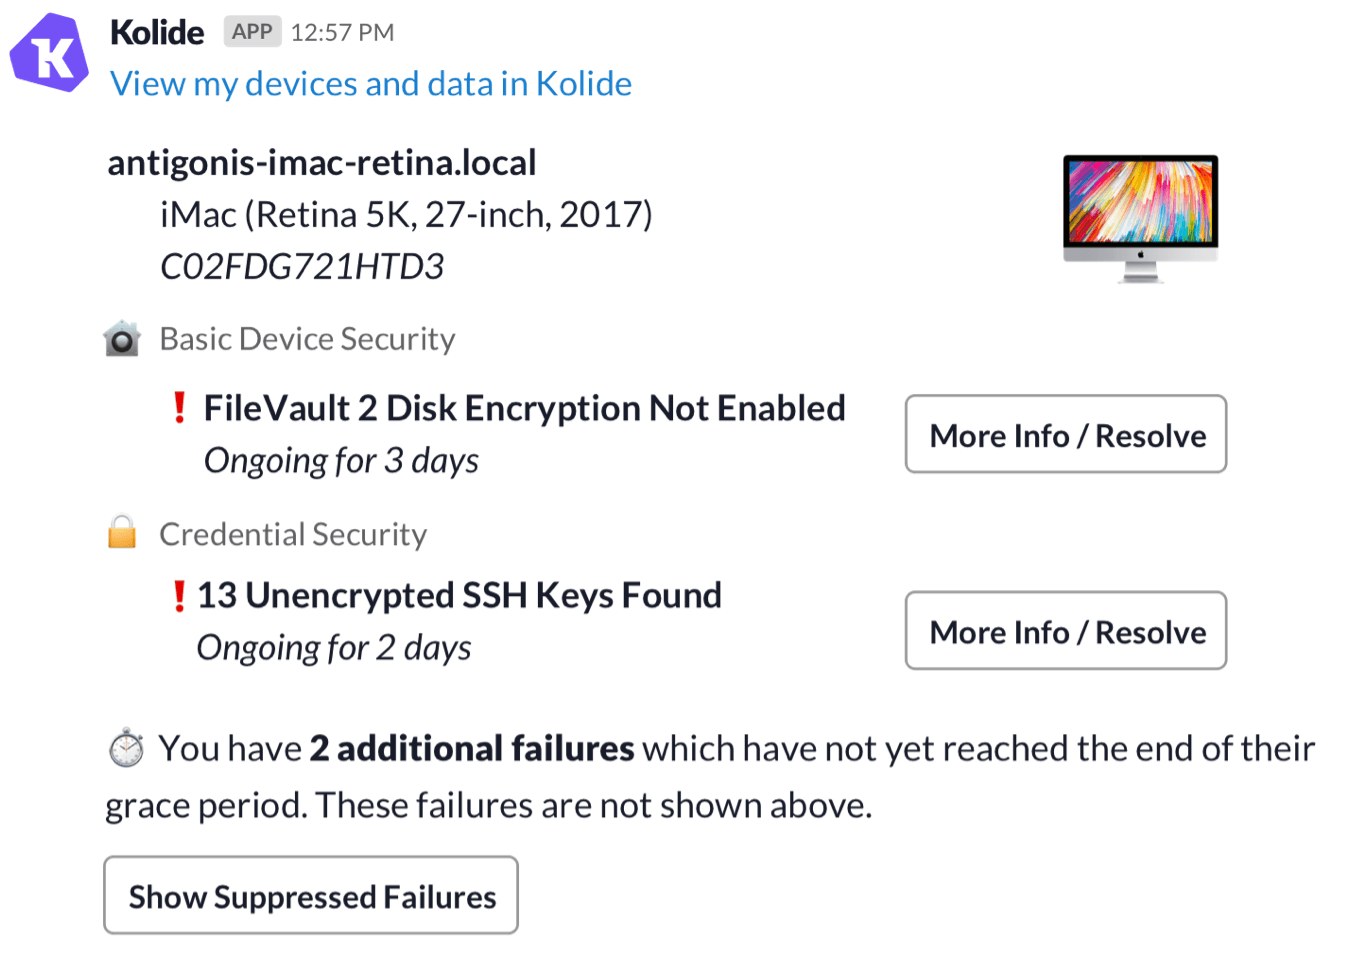Screen dimensions: 1356x960
Task: Click the 12:57 PM message timestamp
Action: (x=342, y=33)
